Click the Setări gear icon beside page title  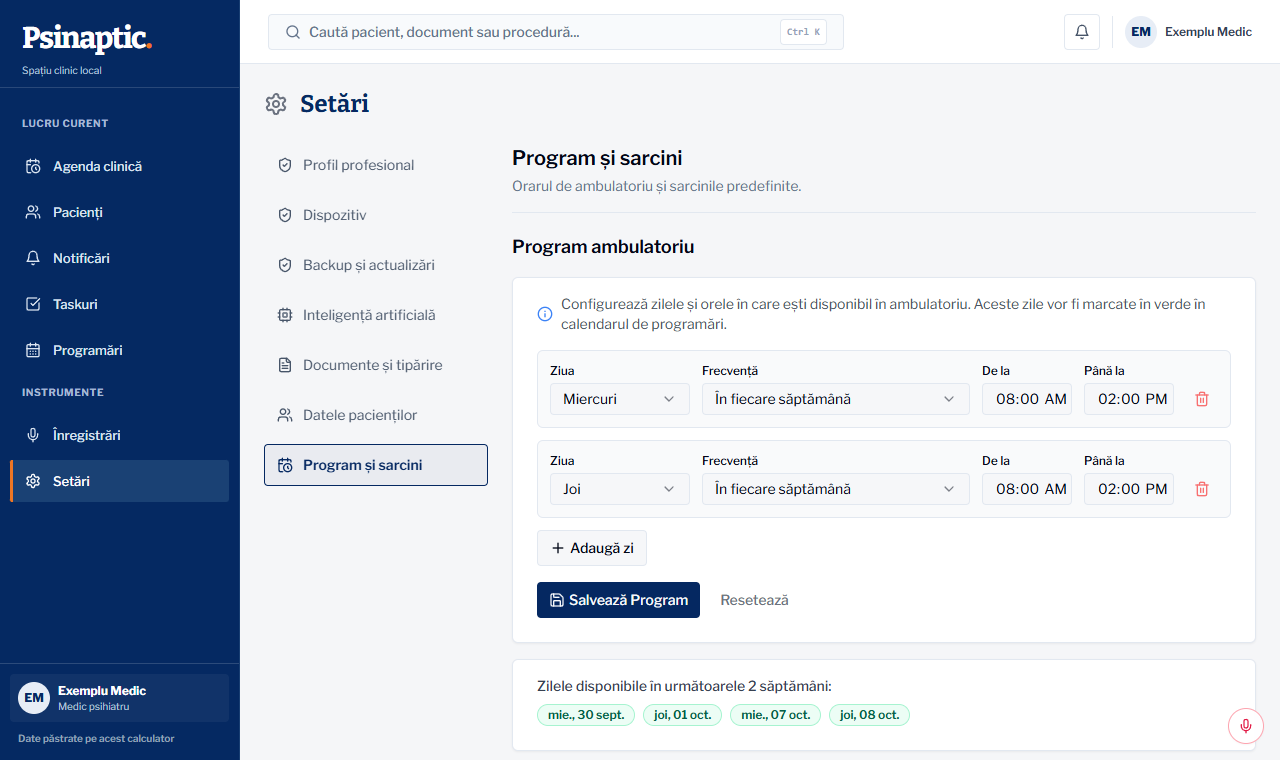[x=276, y=104]
